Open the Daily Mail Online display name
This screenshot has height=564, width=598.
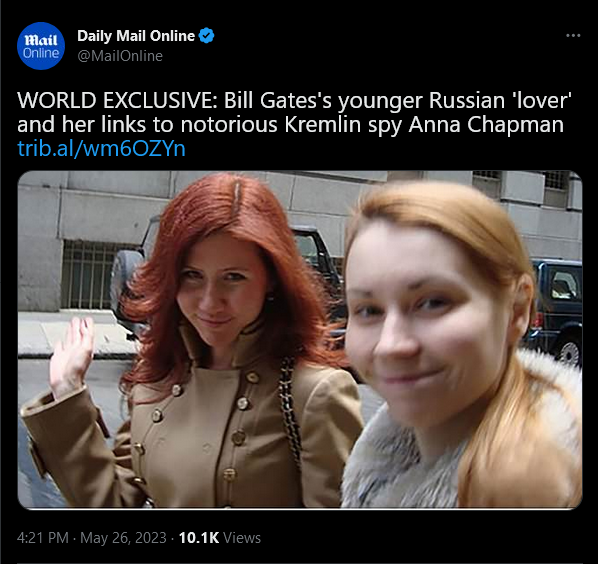tap(136, 36)
